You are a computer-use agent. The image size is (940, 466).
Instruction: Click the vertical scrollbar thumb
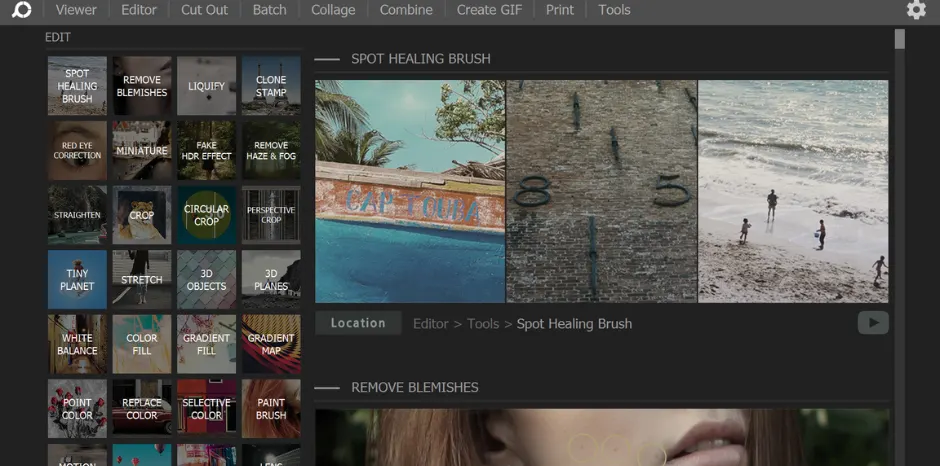coord(900,39)
